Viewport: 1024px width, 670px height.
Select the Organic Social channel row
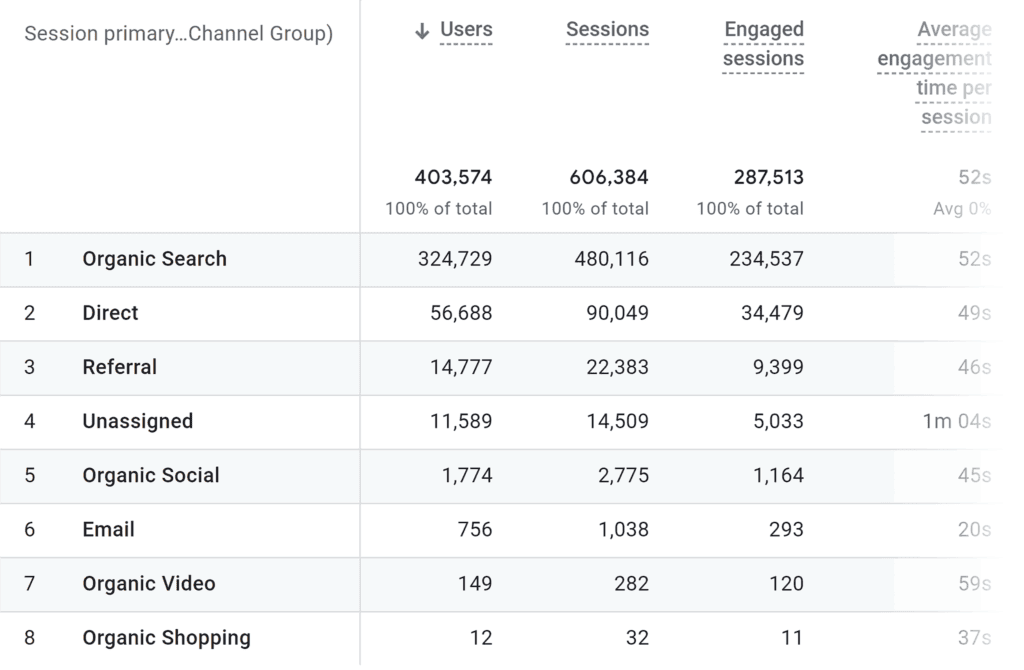click(x=150, y=476)
